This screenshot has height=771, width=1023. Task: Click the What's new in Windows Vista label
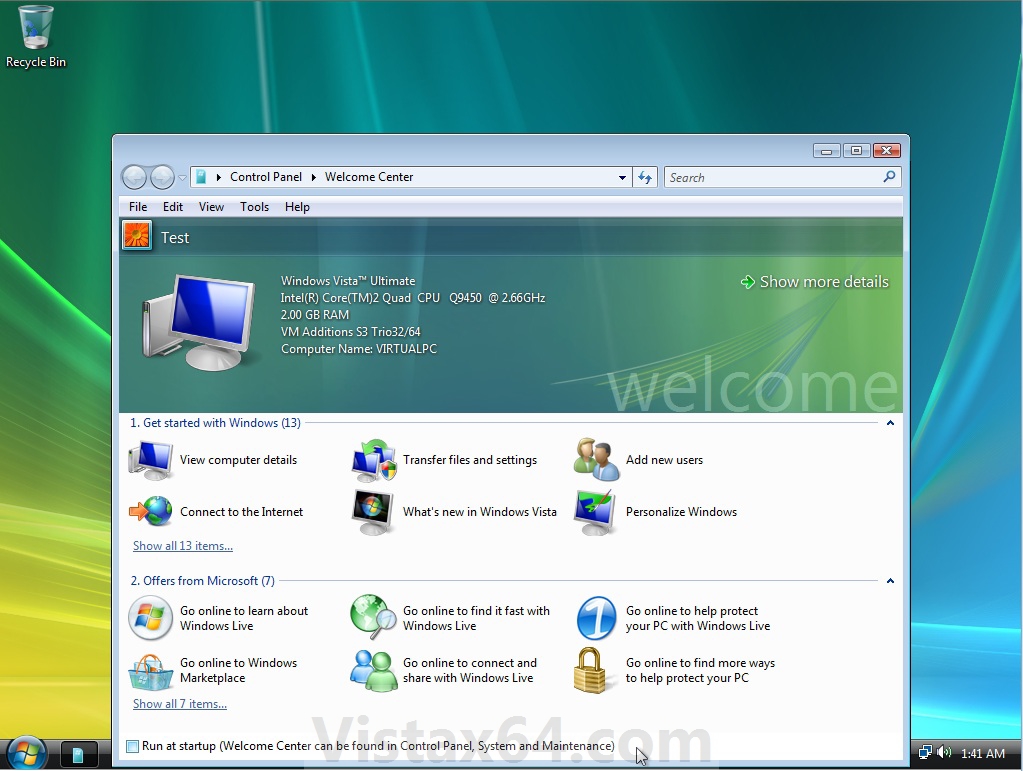pos(480,512)
